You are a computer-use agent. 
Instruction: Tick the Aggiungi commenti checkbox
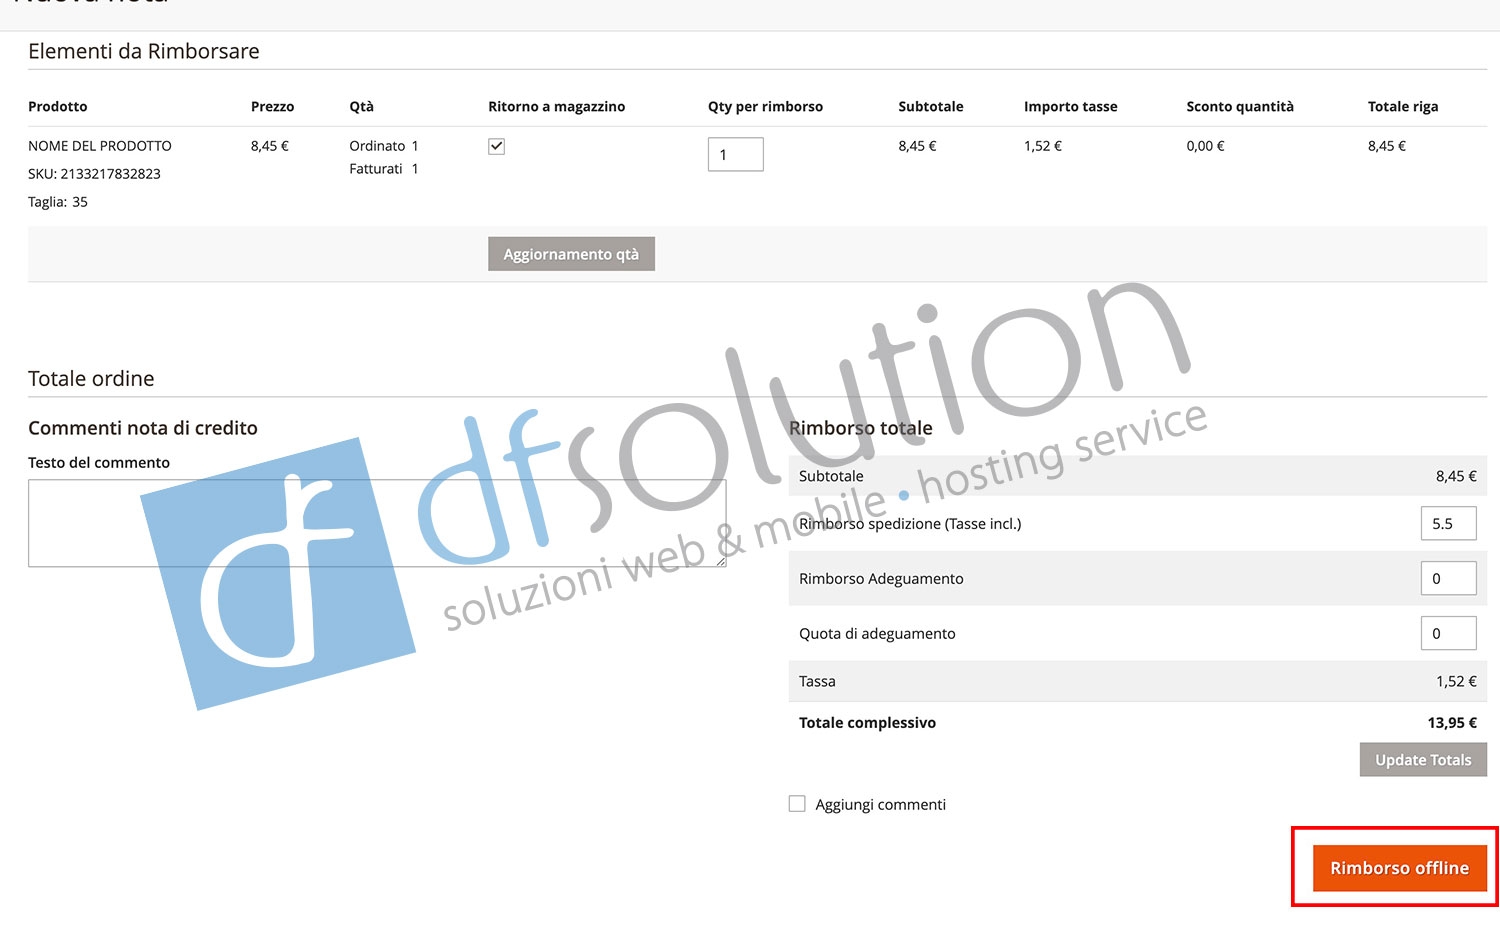pyautogui.click(x=797, y=804)
